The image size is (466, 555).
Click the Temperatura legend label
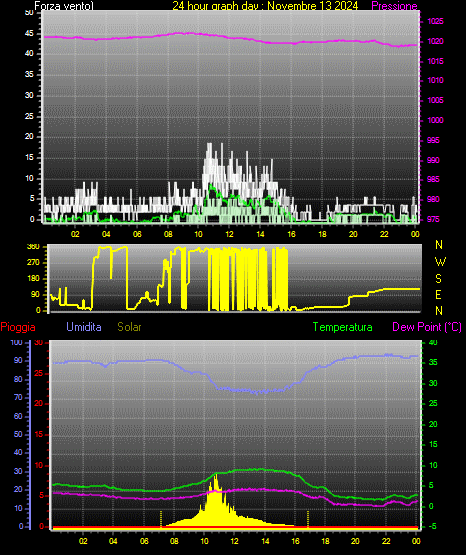pyautogui.click(x=343, y=327)
